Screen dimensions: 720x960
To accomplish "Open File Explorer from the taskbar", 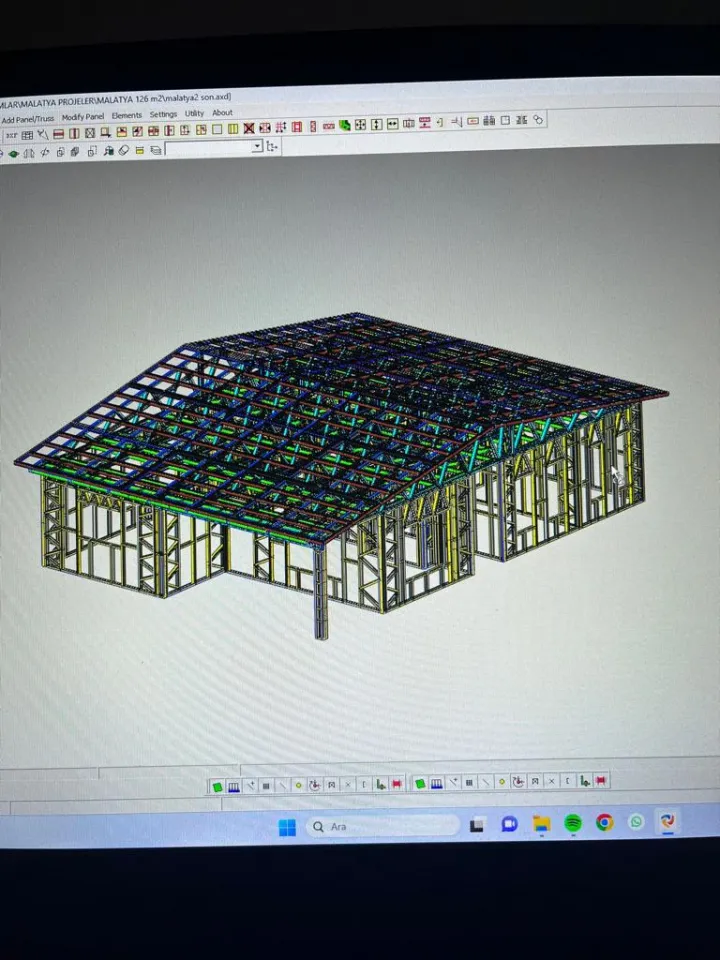I will click(x=541, y=823).
